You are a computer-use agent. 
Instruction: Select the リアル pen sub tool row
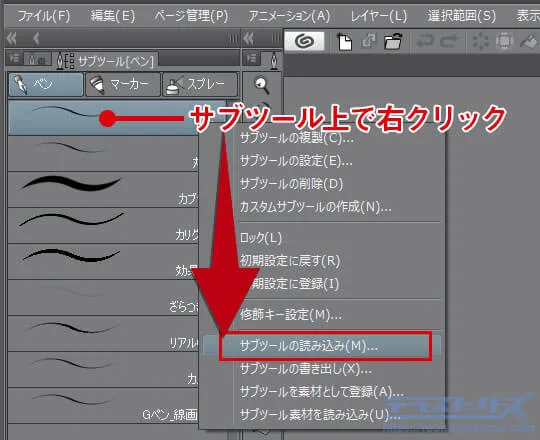[x=103, y=334]
